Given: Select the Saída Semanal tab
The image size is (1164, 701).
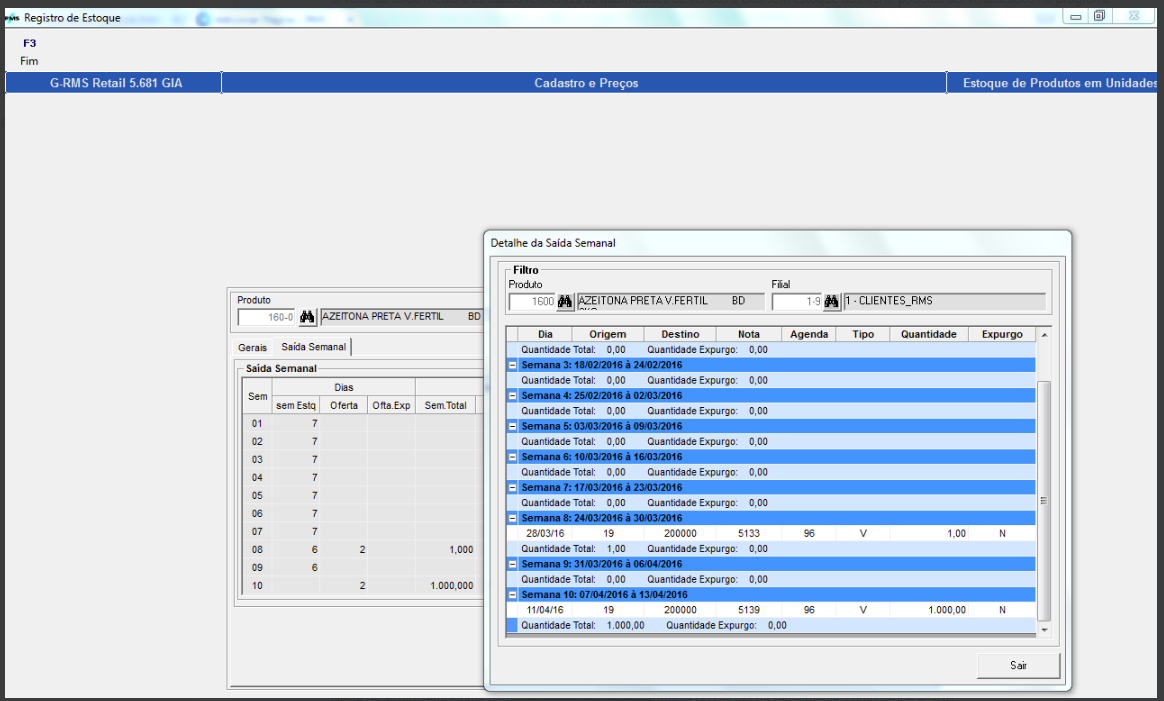Looking at the screenshot, I should (313, 347).
